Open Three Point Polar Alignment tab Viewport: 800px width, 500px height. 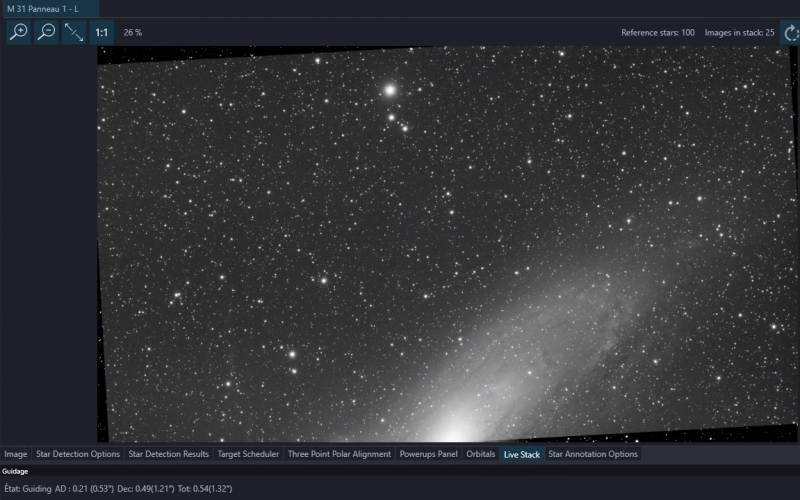coord(339,454)
